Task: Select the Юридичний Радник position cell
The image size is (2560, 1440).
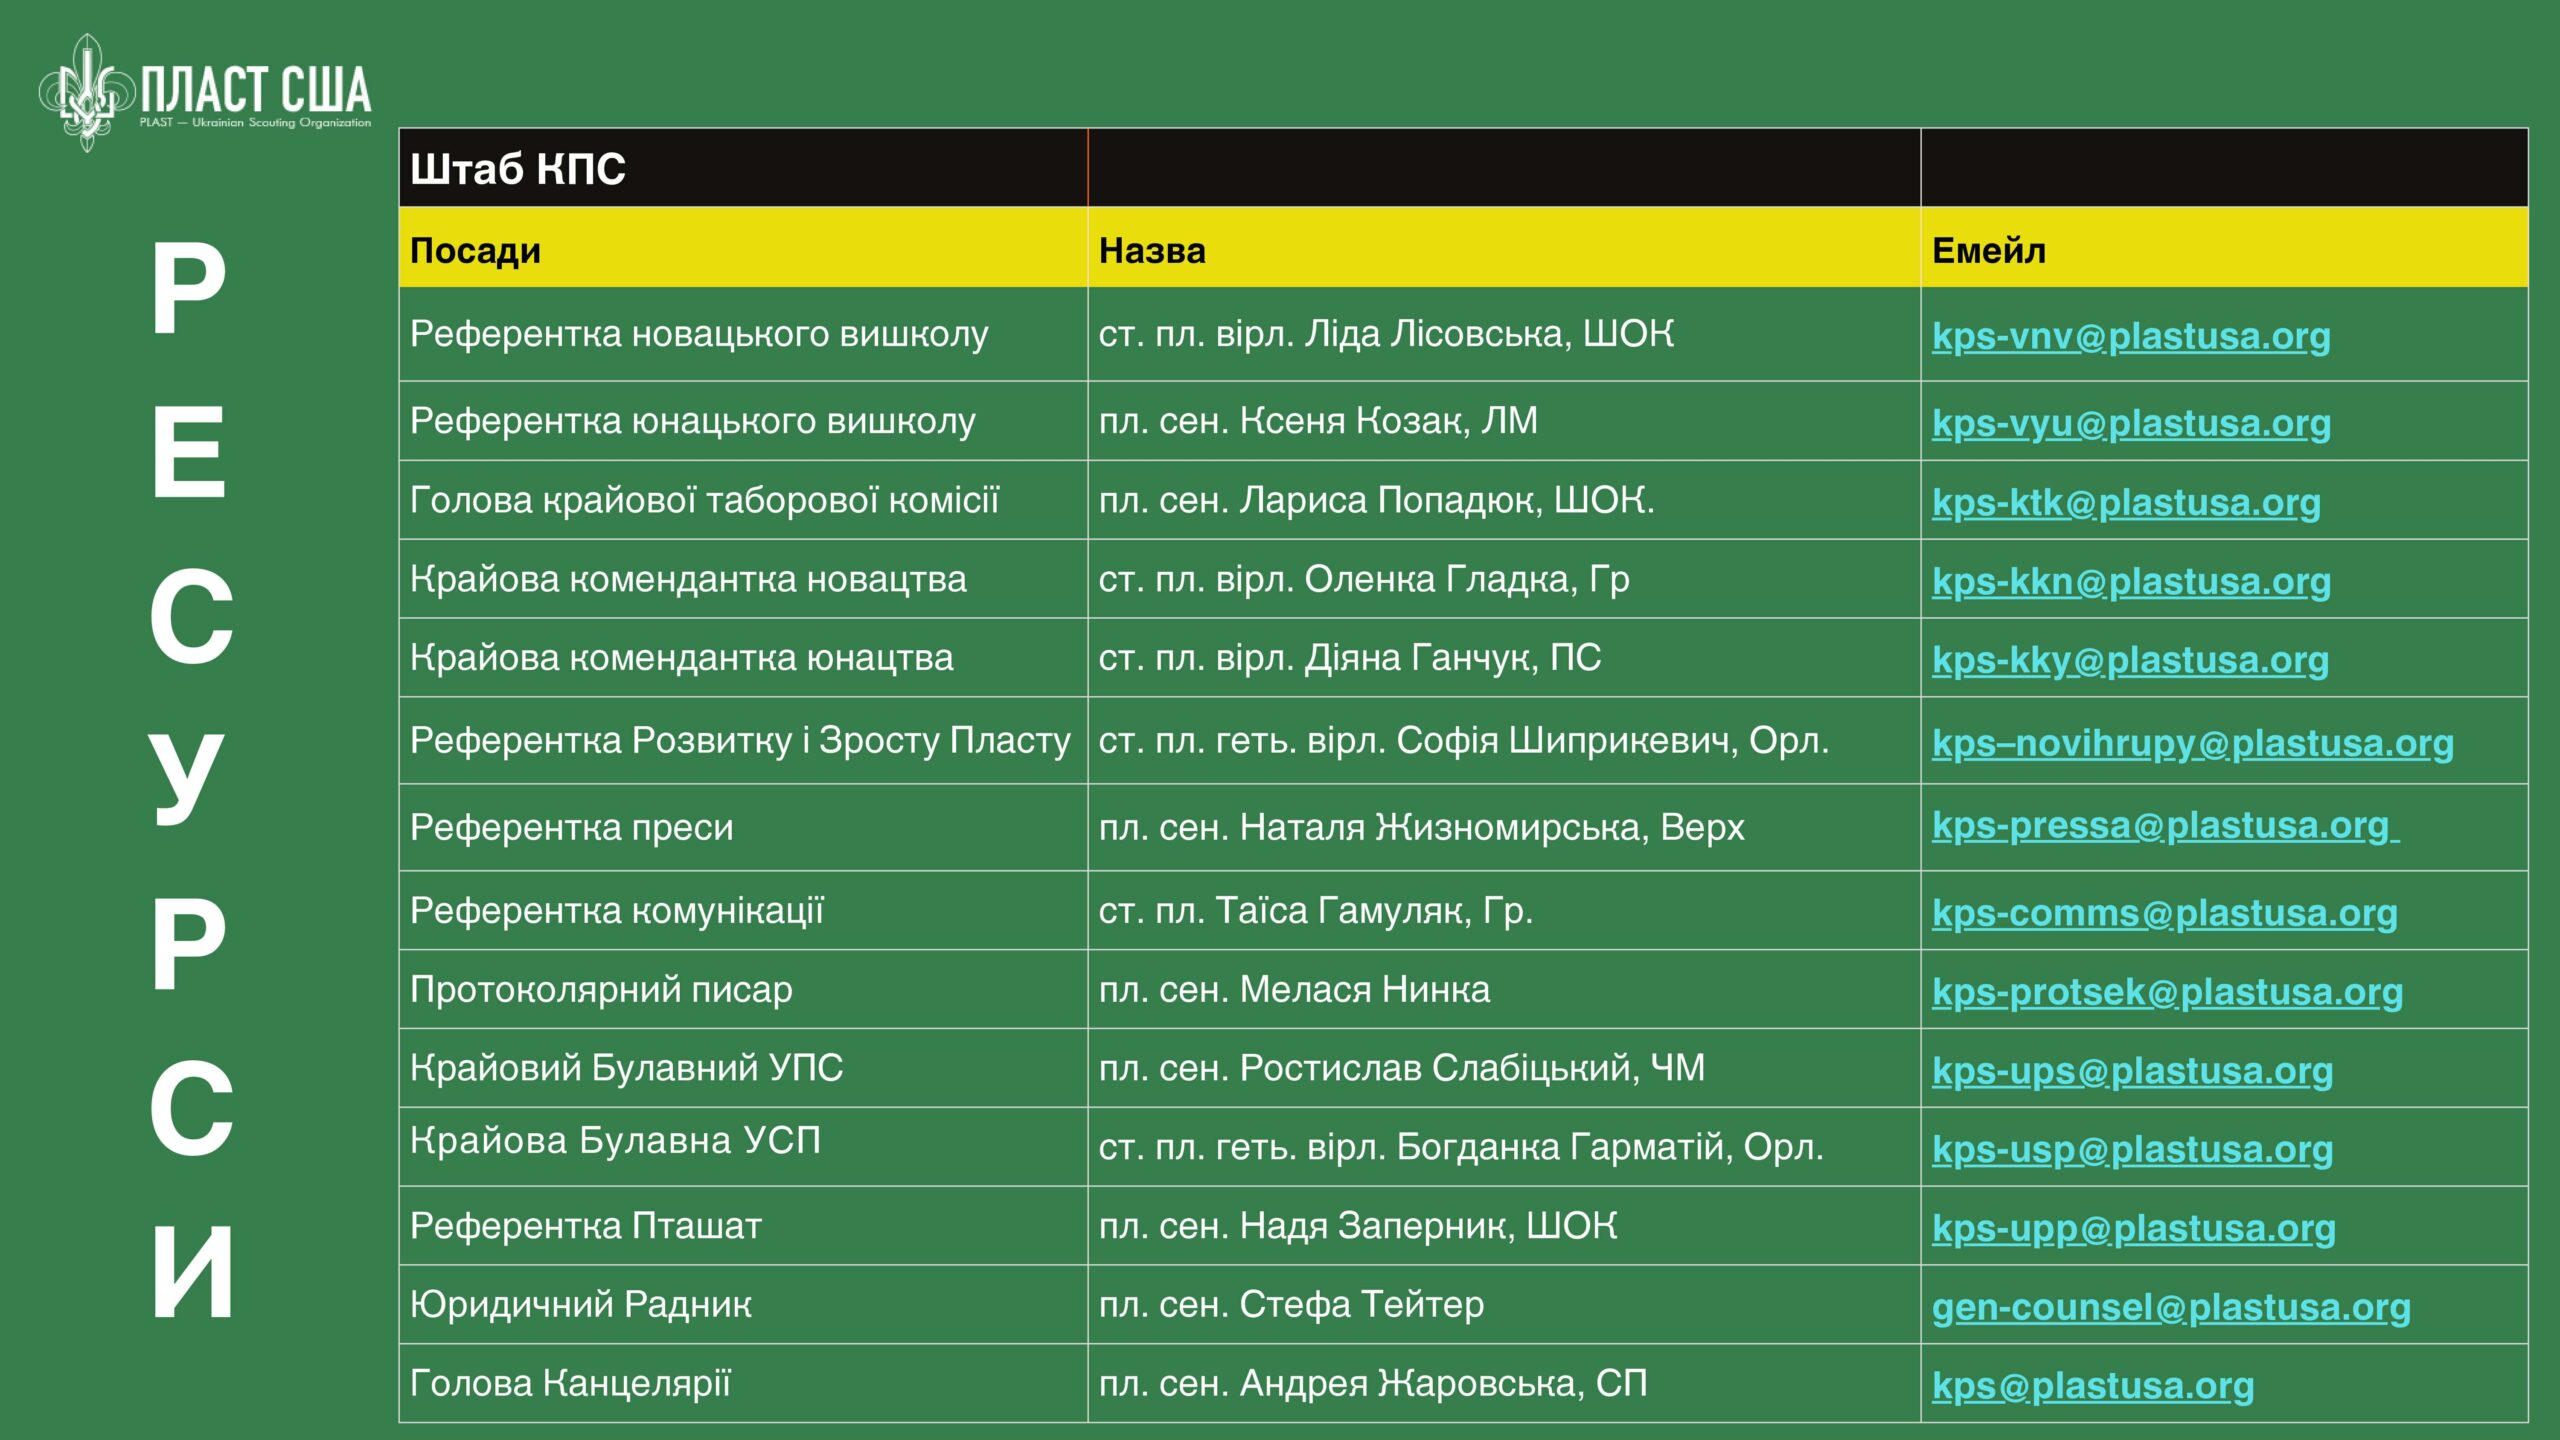Action: point(580,1304)
